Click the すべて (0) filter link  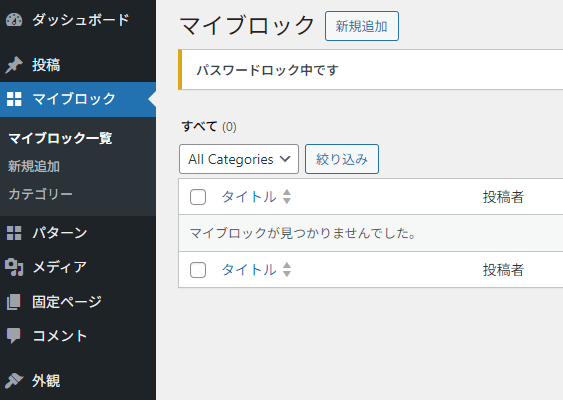(209, 126)
